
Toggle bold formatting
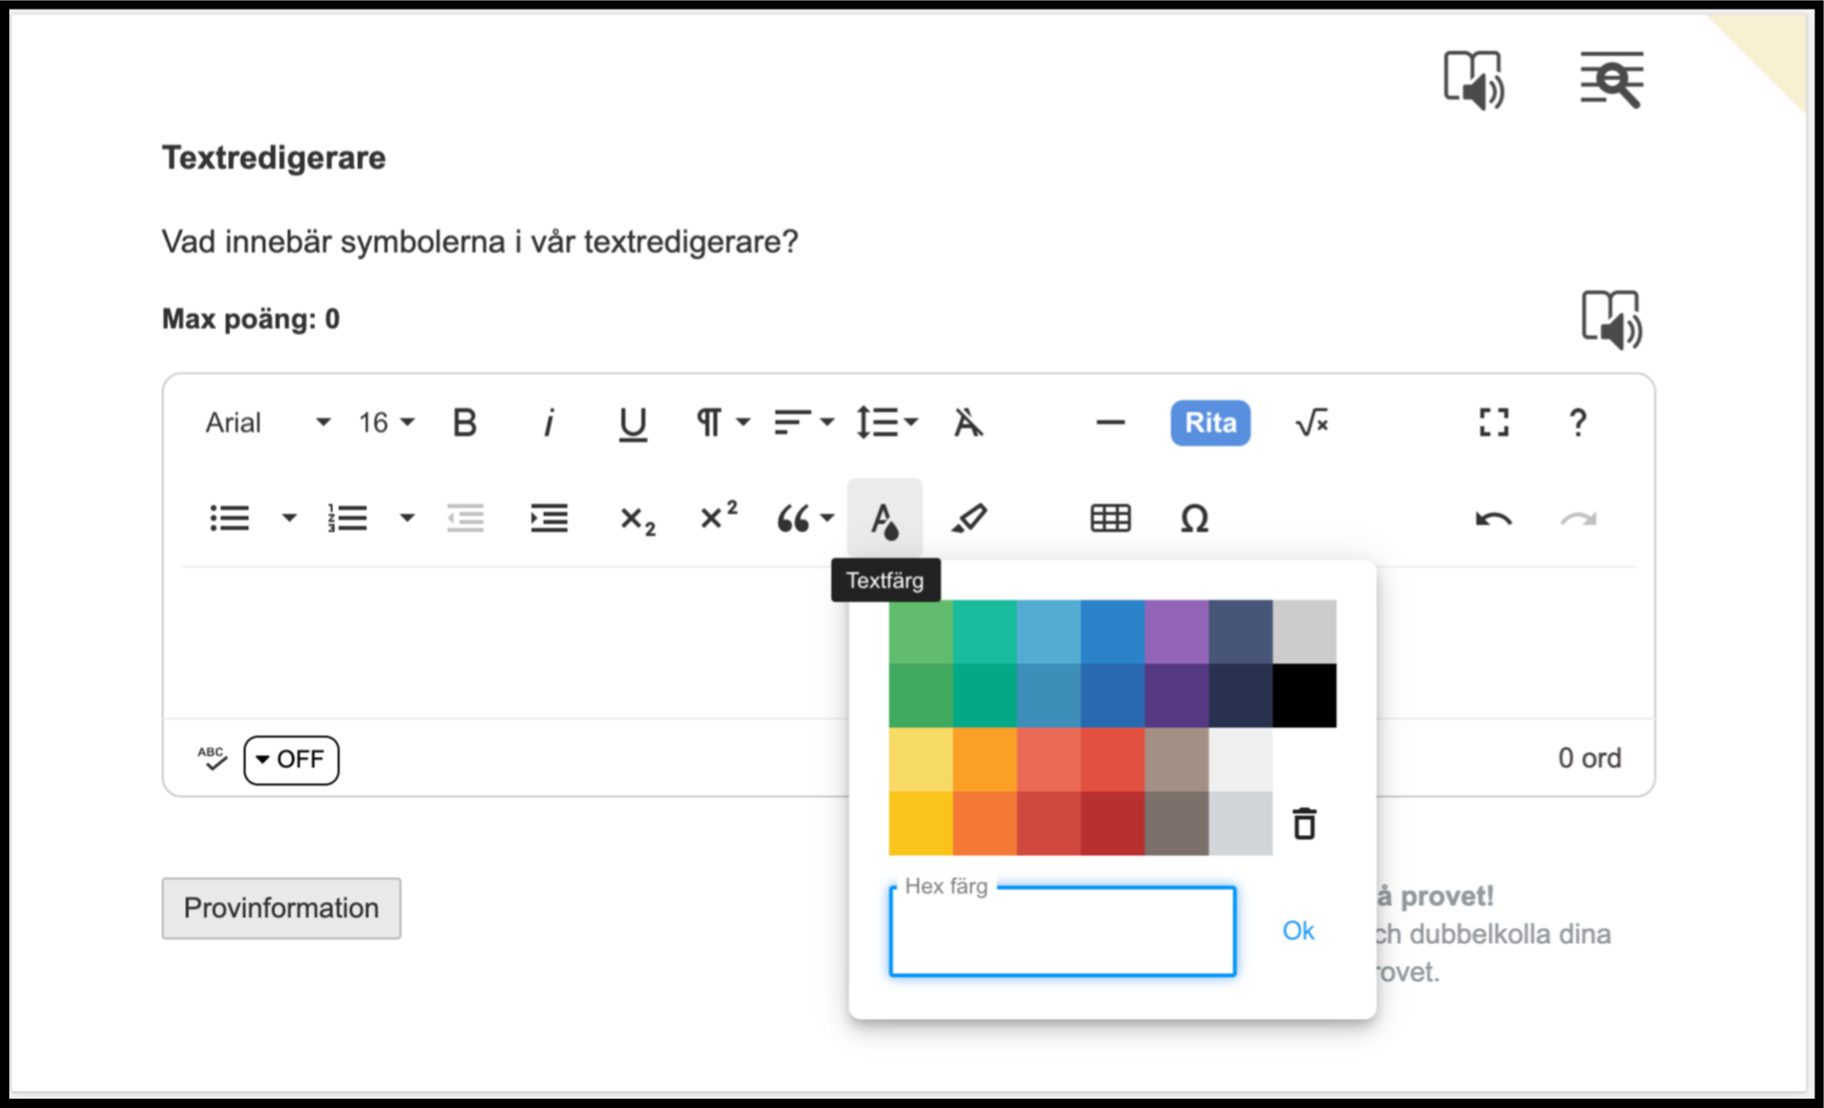[465, 423]
